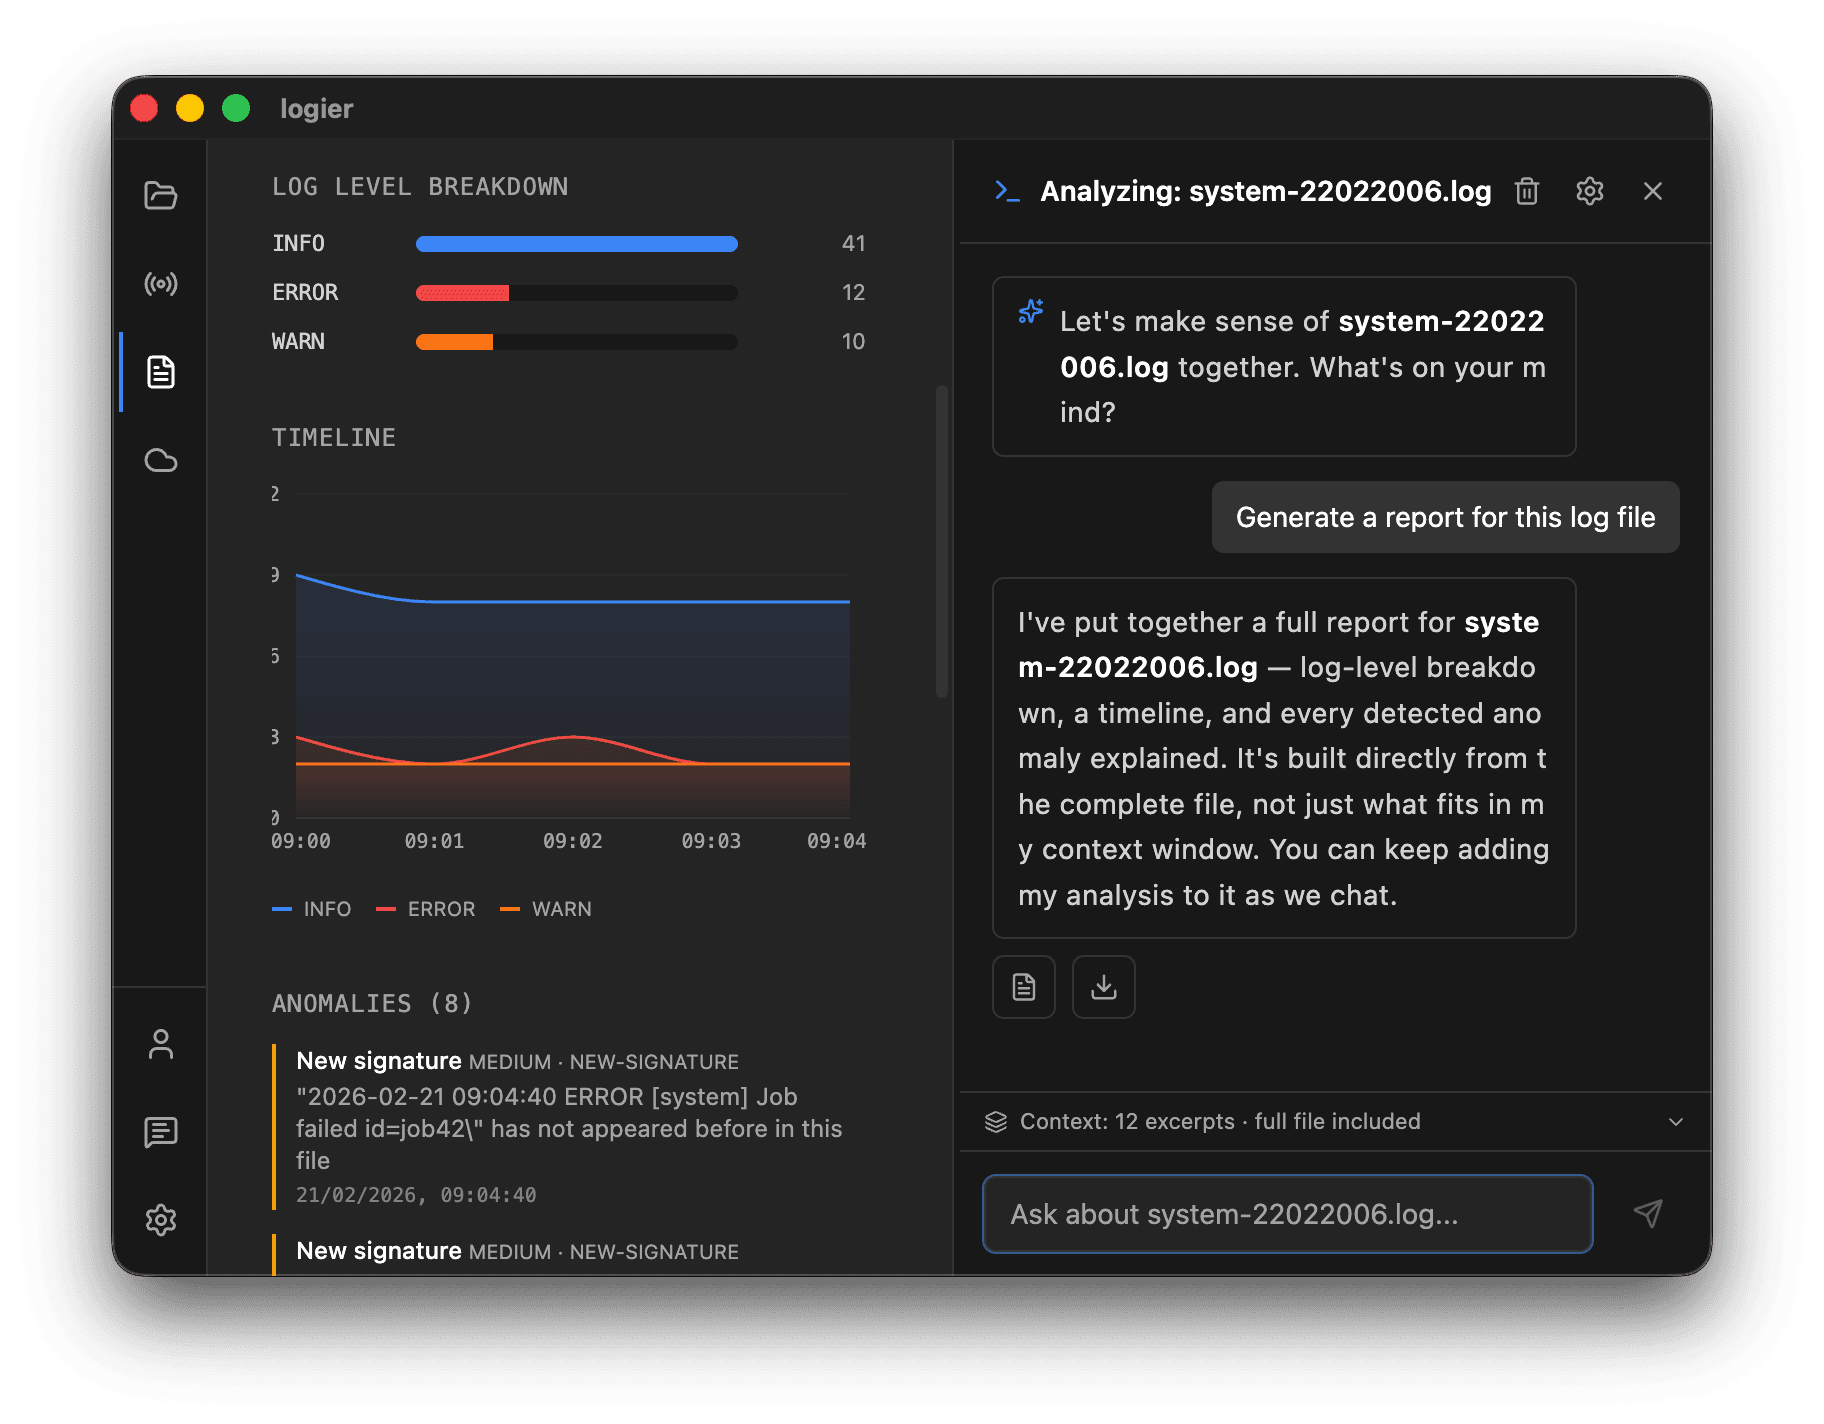Click the WARN count value 10
This screenshot has width=1824, height=1424.
[853, 342]
